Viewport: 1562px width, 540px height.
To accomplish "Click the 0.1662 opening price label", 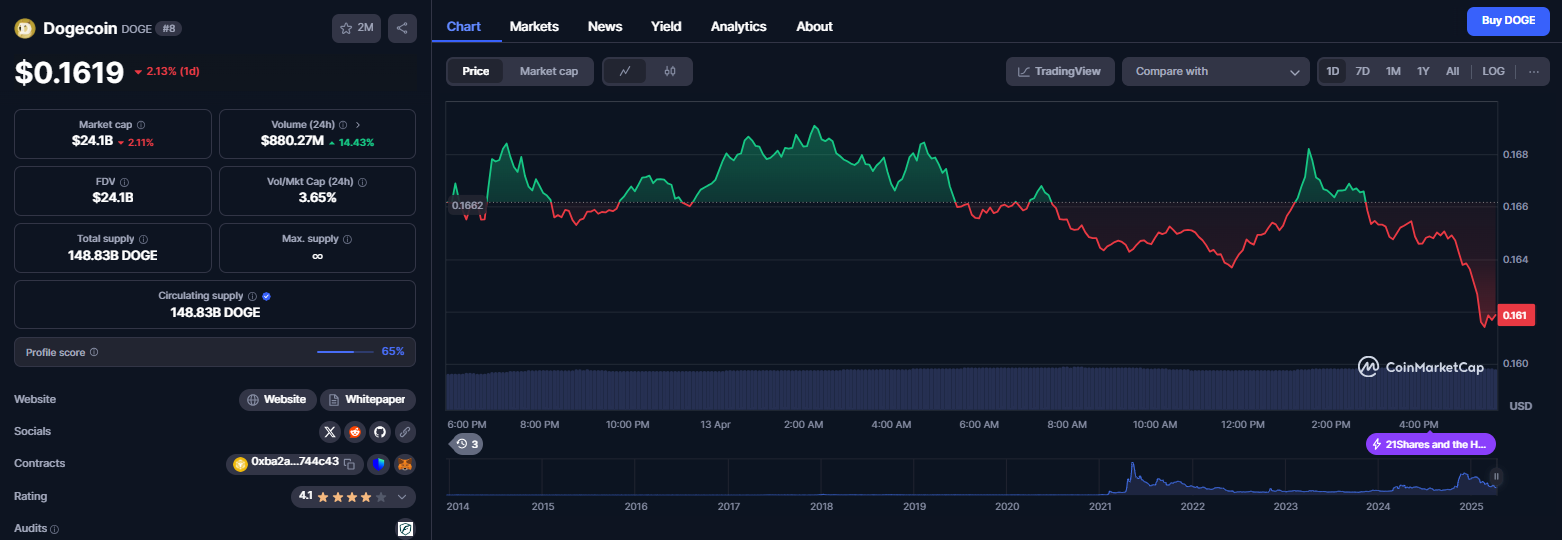I will pos(467,205).
